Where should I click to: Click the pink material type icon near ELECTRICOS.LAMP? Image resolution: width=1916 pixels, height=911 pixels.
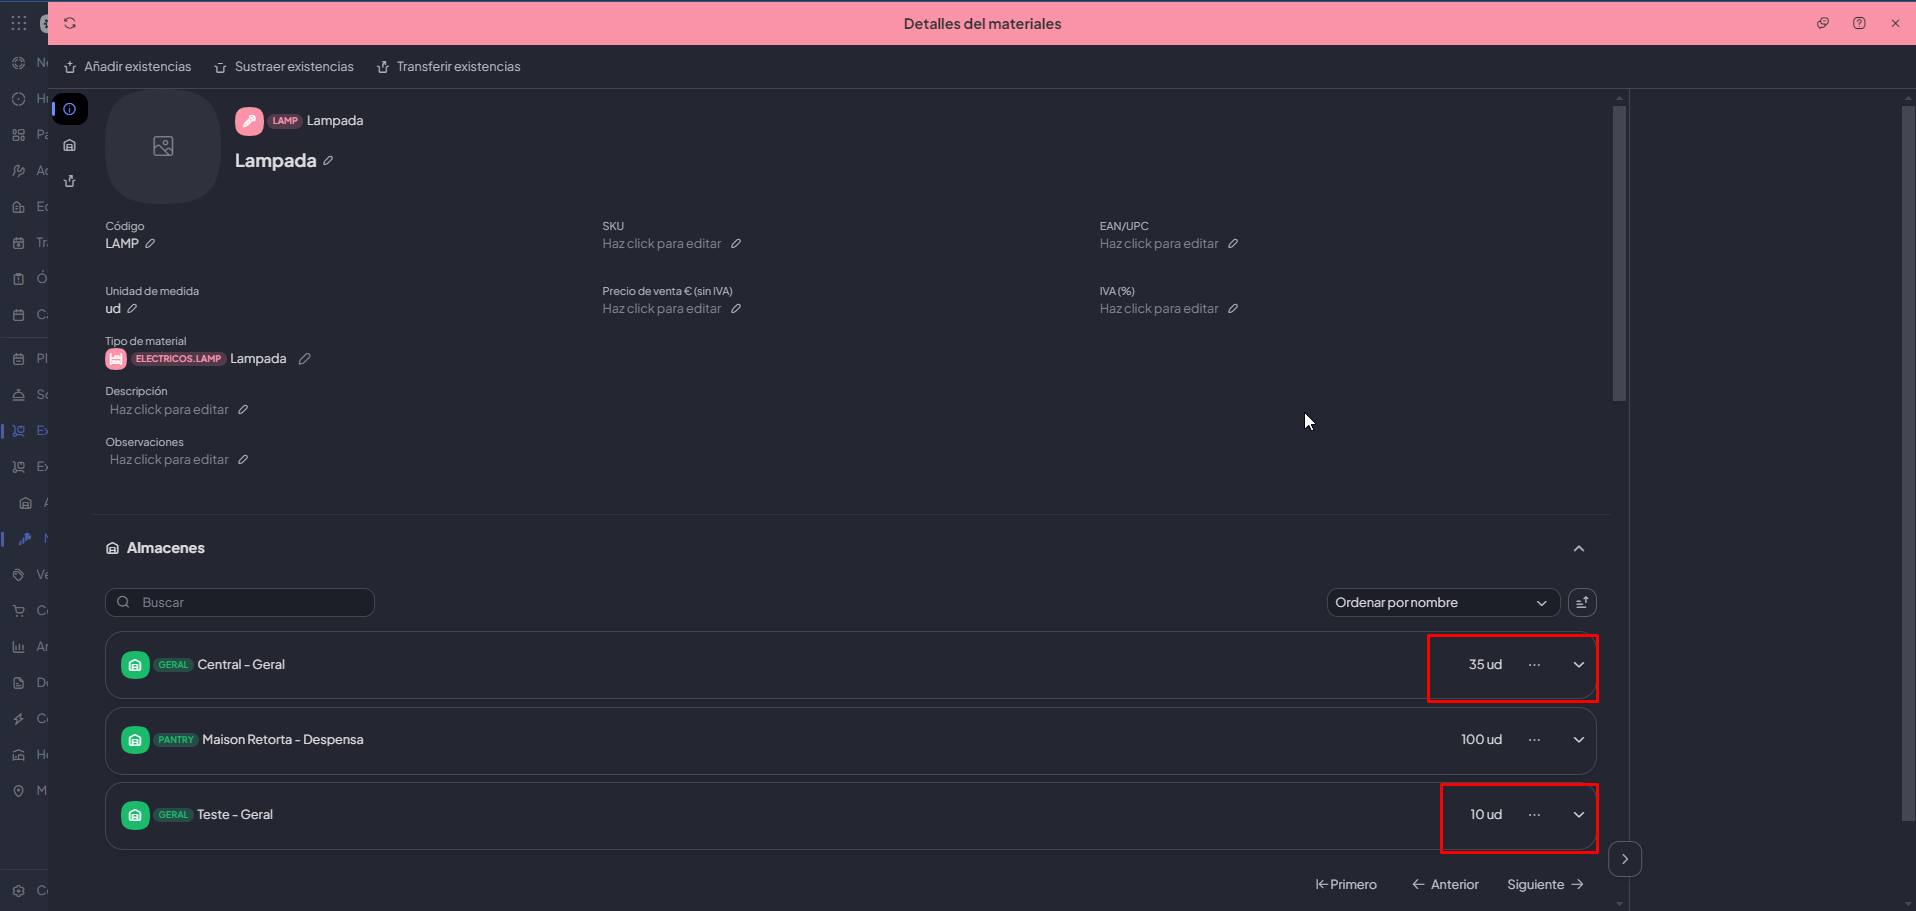[x=116, y=359]
